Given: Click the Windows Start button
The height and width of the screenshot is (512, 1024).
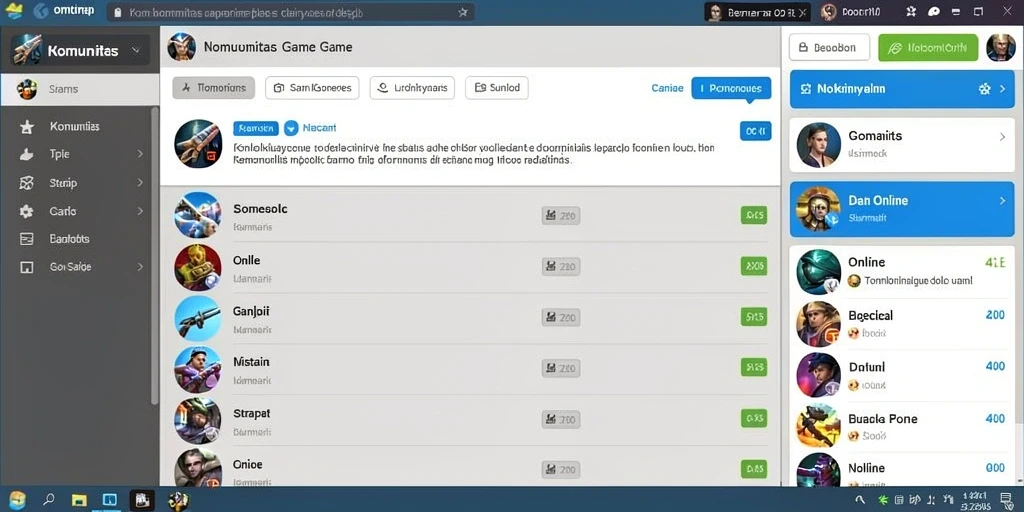Looking at the screenshot, I should tap(17, 500).
